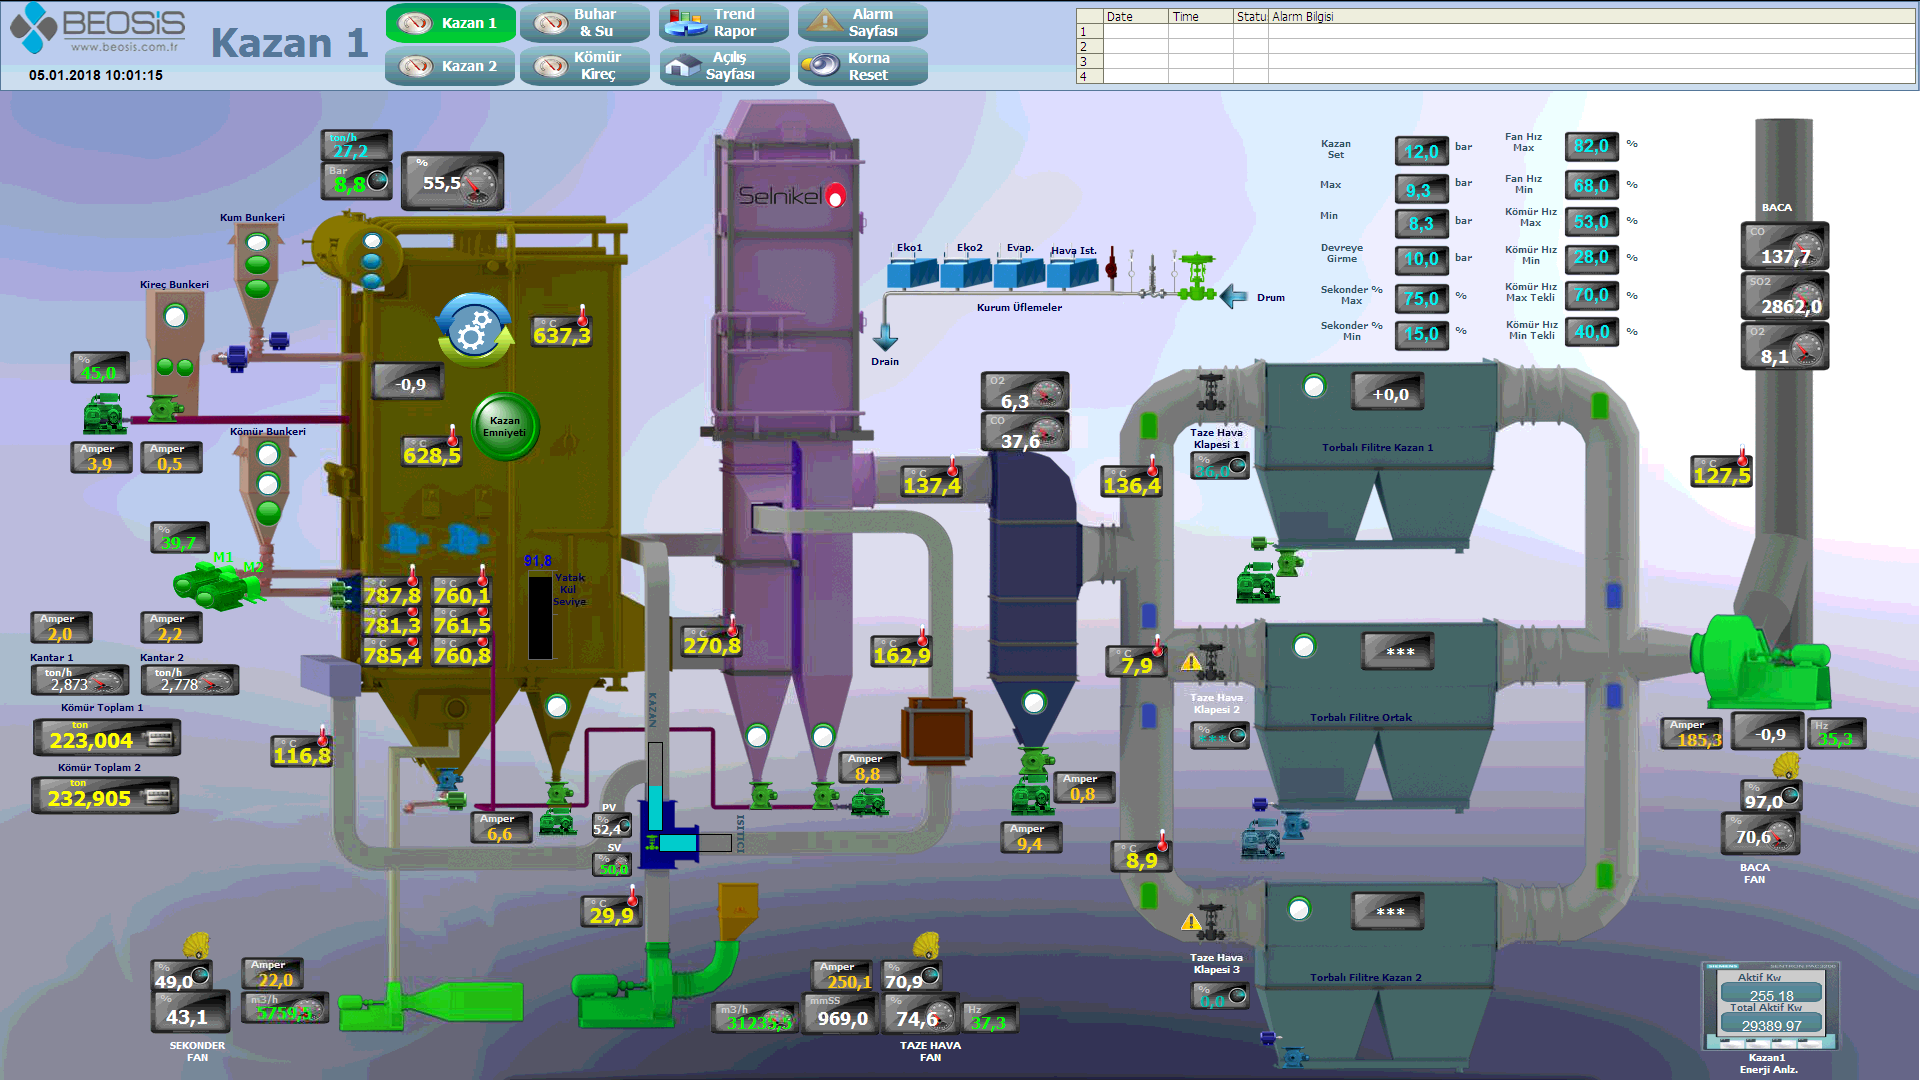Switch to Kazan 2 page

click(x=450, y=66)
